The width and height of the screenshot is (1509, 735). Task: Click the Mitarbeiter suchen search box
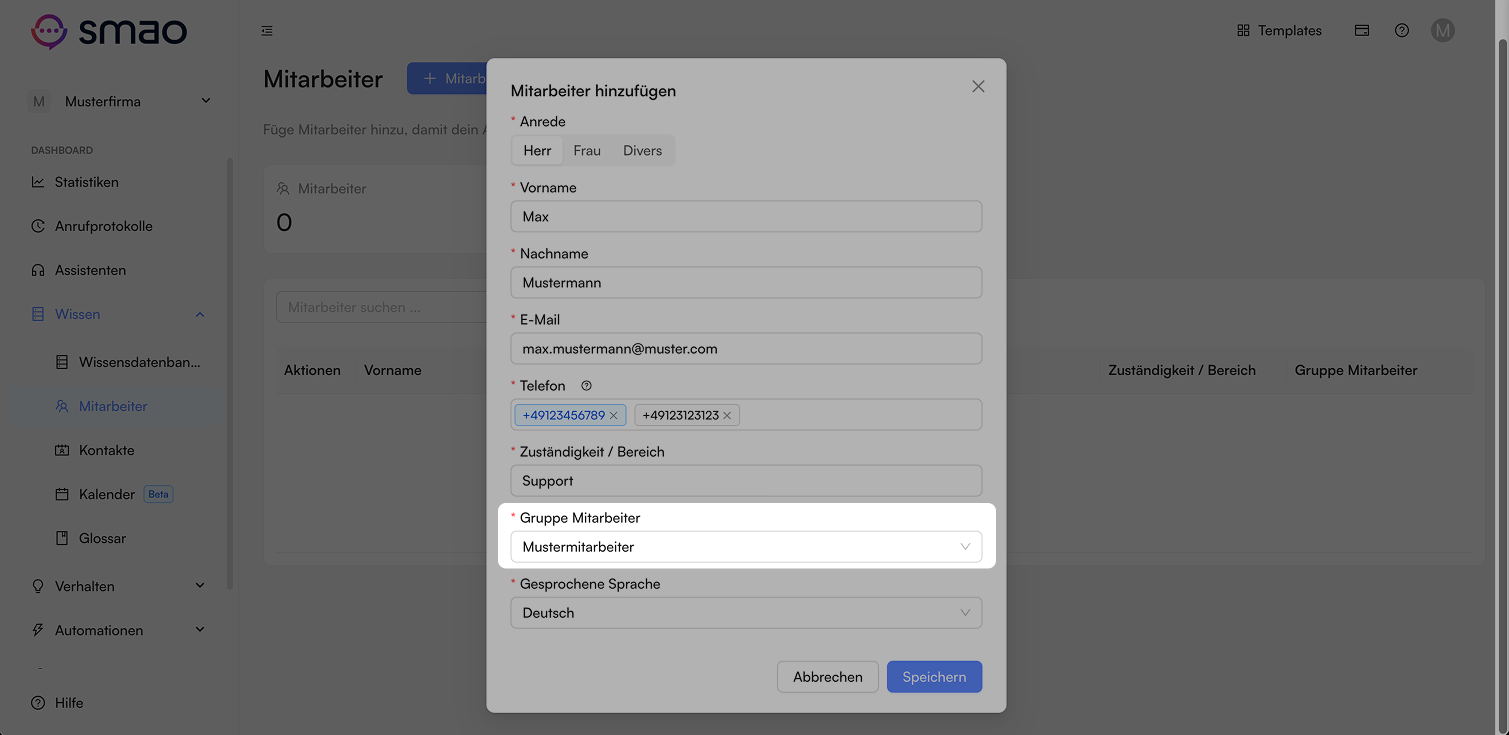click(x=382, y=307)
